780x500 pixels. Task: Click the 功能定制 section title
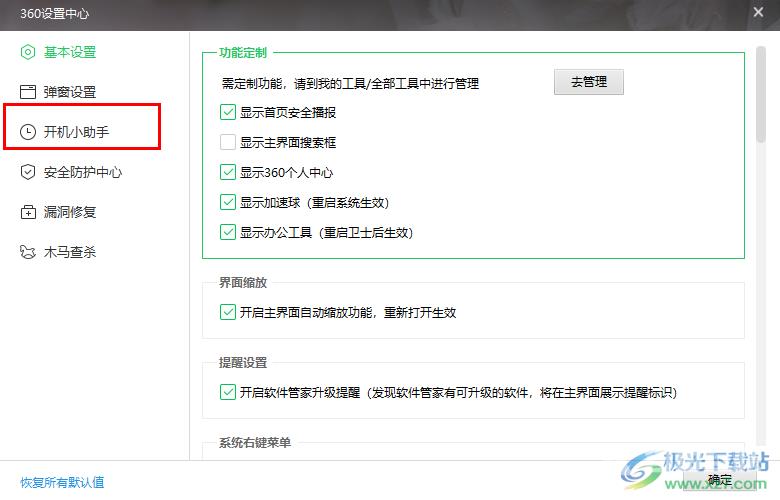pos(243,53)
